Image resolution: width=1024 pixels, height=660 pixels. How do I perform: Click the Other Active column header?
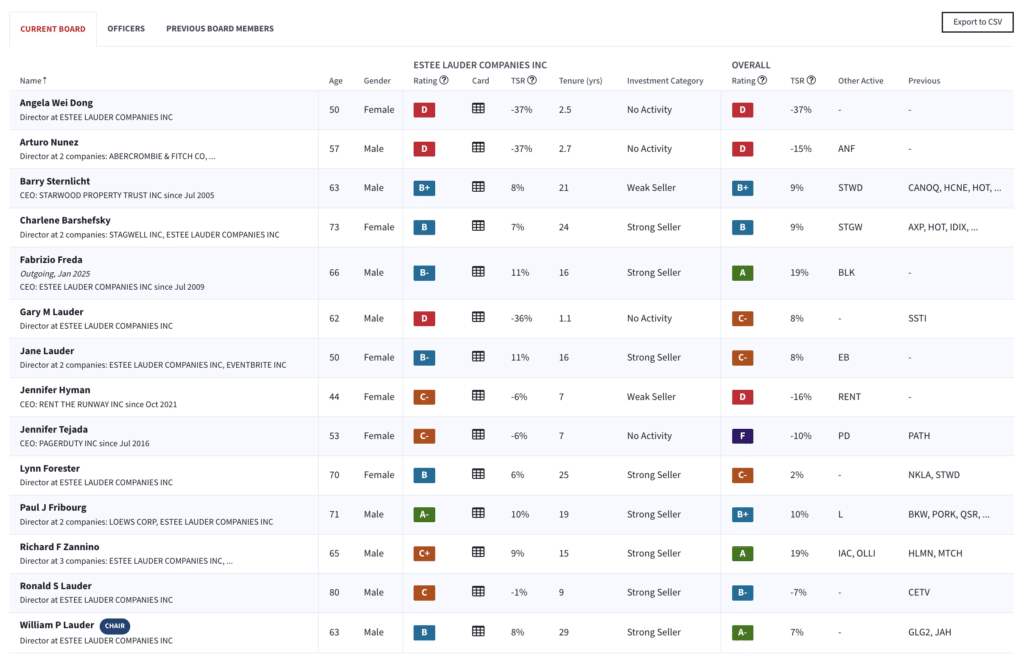[x=861, y=81]
